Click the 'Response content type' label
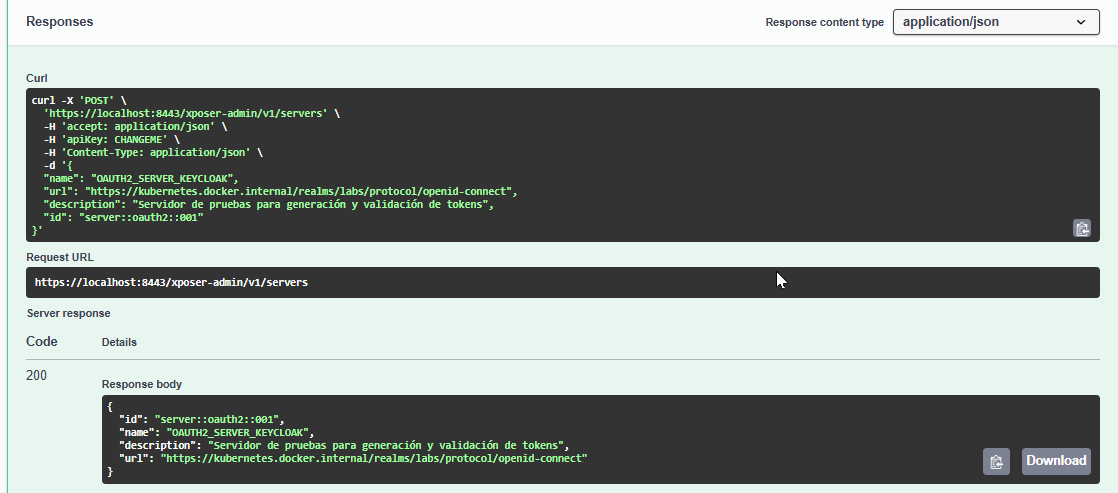1118x493 pixels. tap(825, 22)
